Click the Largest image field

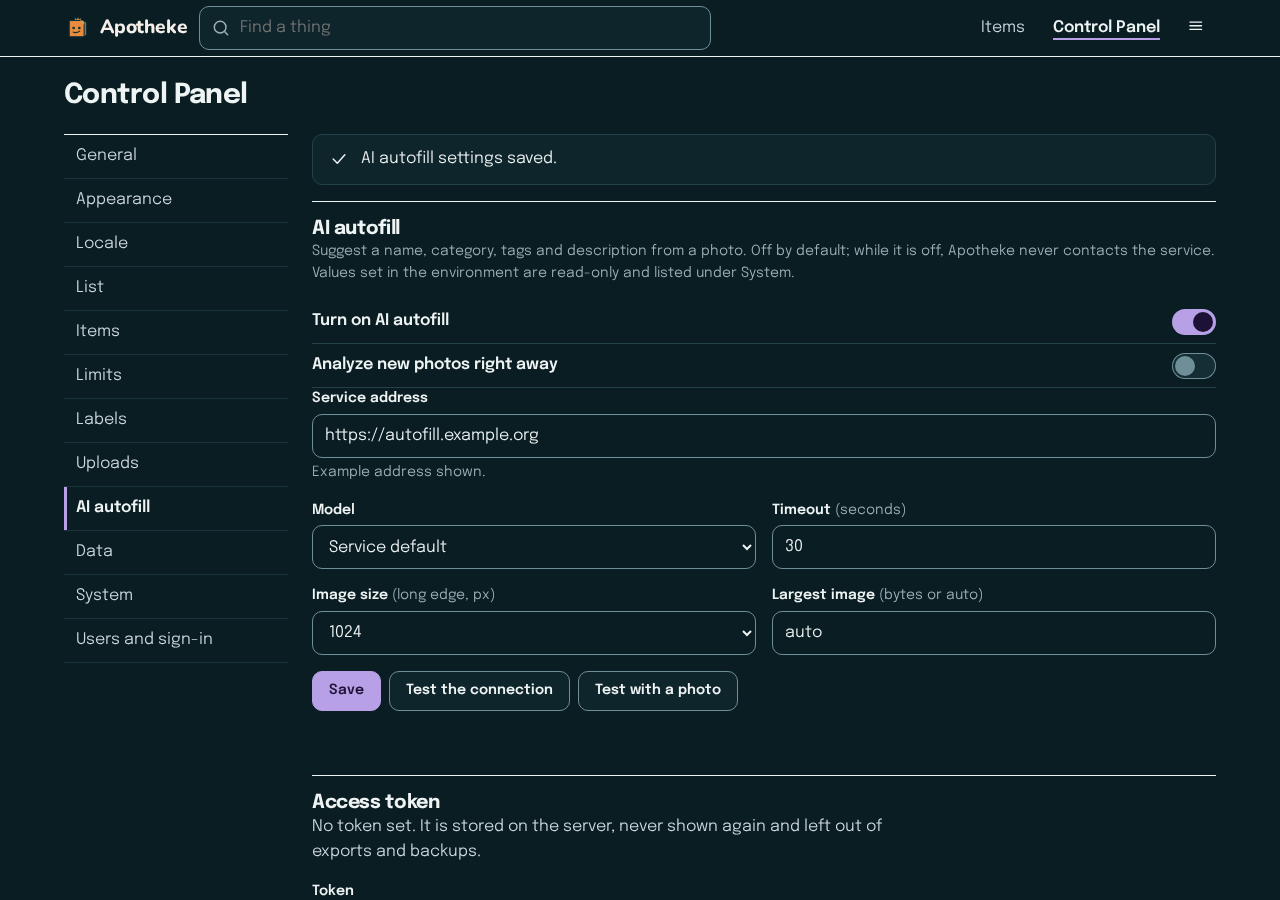(994, 633)
